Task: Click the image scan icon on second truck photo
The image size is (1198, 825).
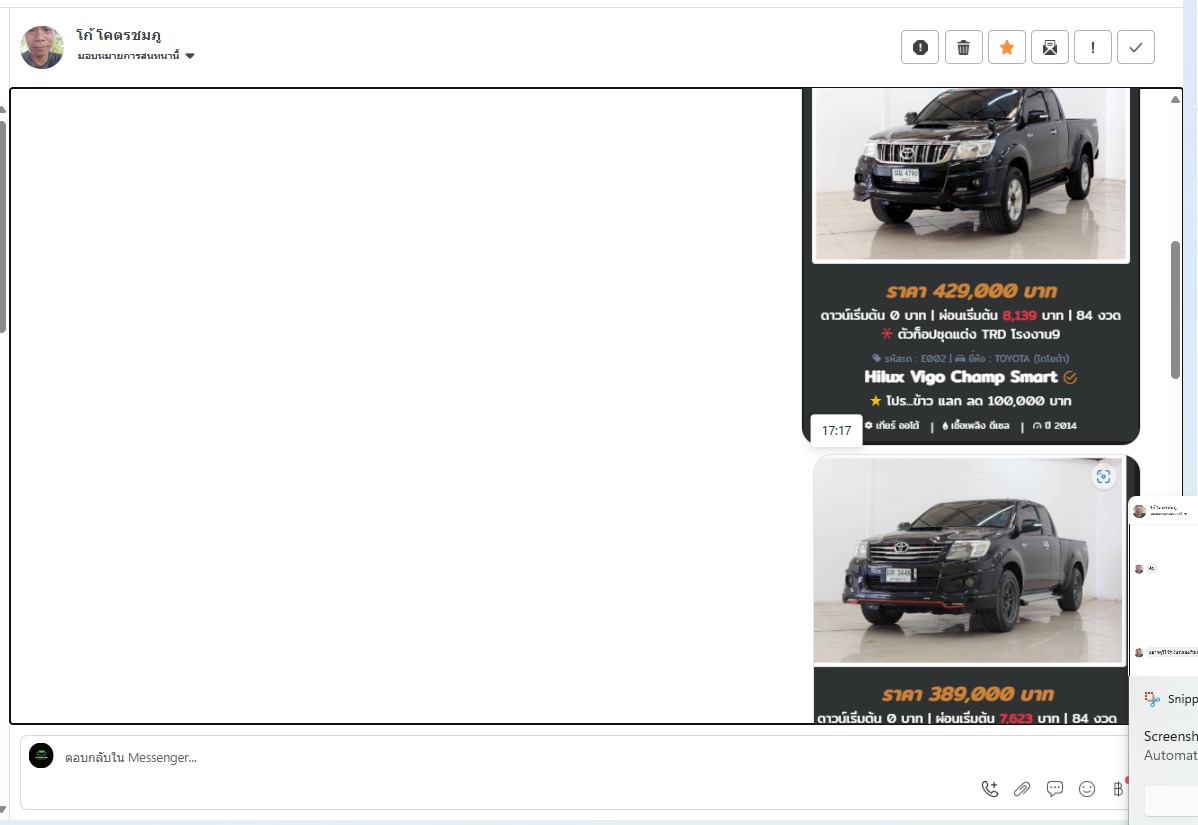Action: (x=1103, y=477)
